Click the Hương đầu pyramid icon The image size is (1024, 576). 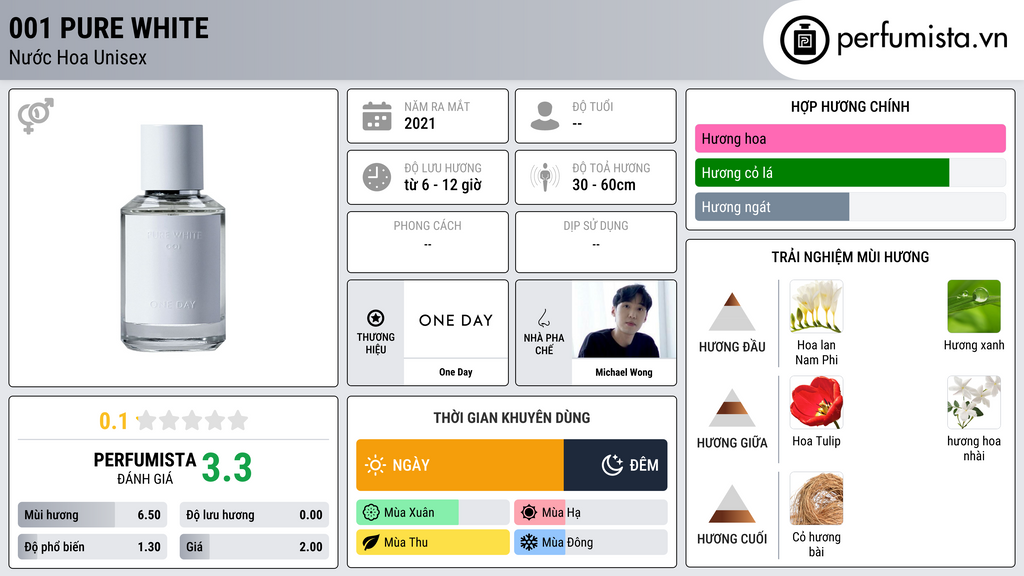click(x=732, y=312)
